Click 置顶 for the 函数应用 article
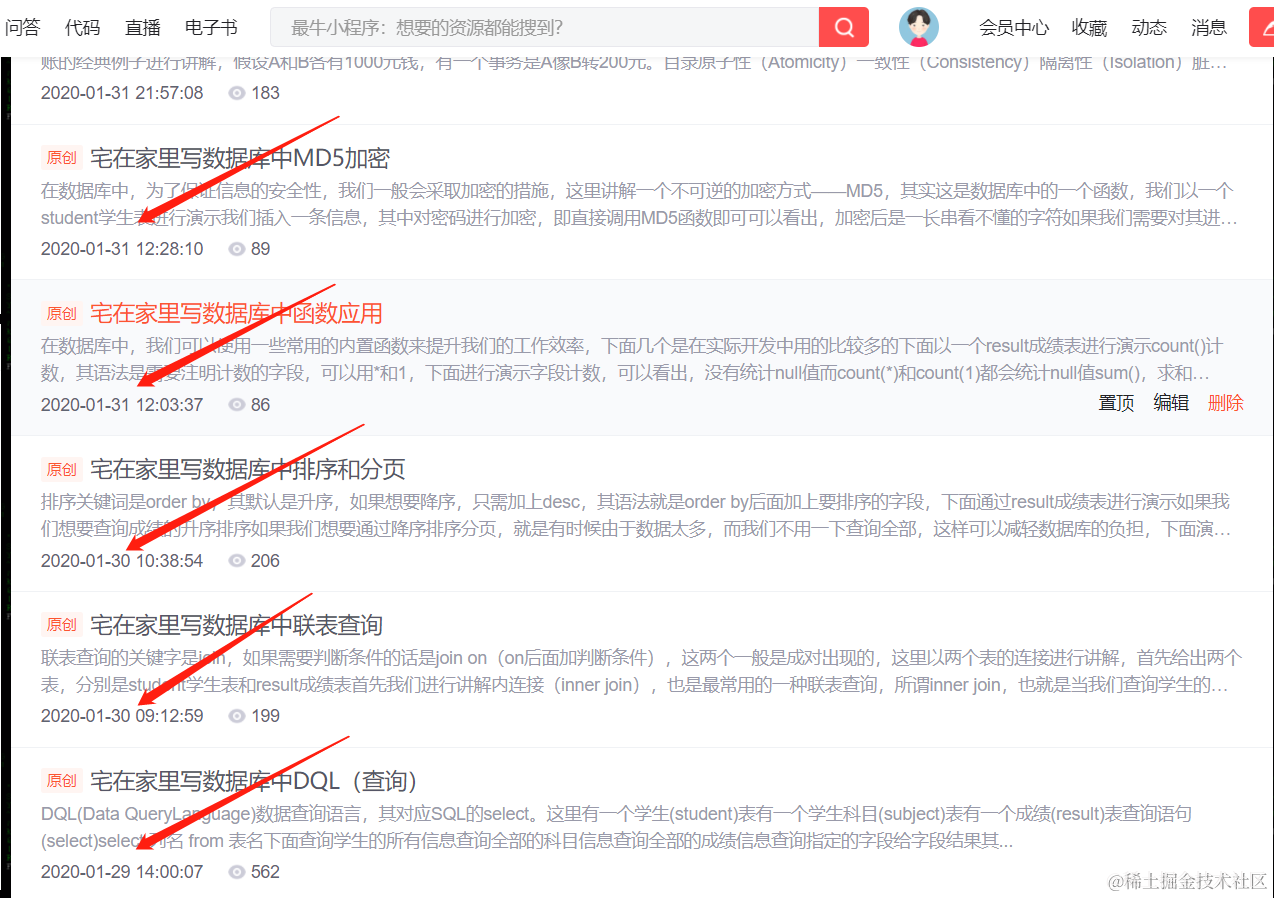Image resolution: width=1274 pixels, height=898 pixels. click(1116, 403)
